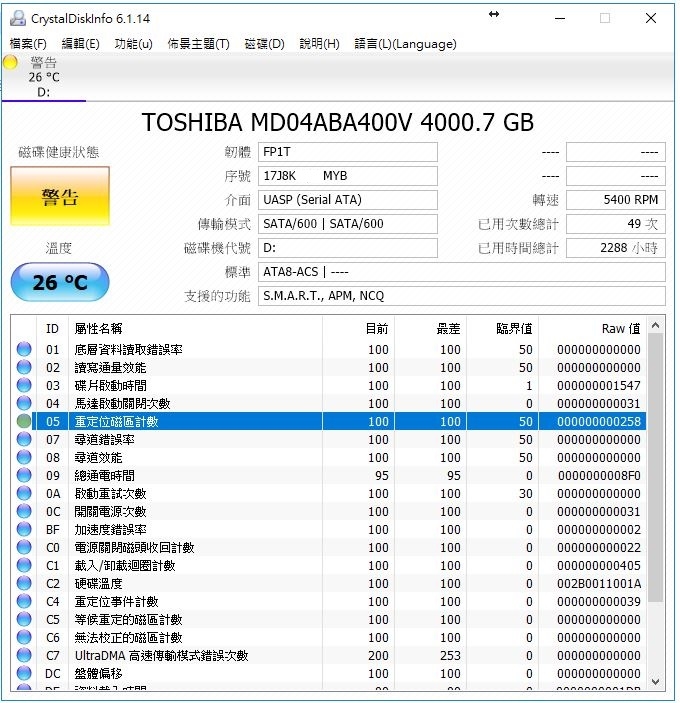Click status icon of row 07 尋道錯誤率
The image size is (680, 703).
pyautogui.click(x=24, y=439)
